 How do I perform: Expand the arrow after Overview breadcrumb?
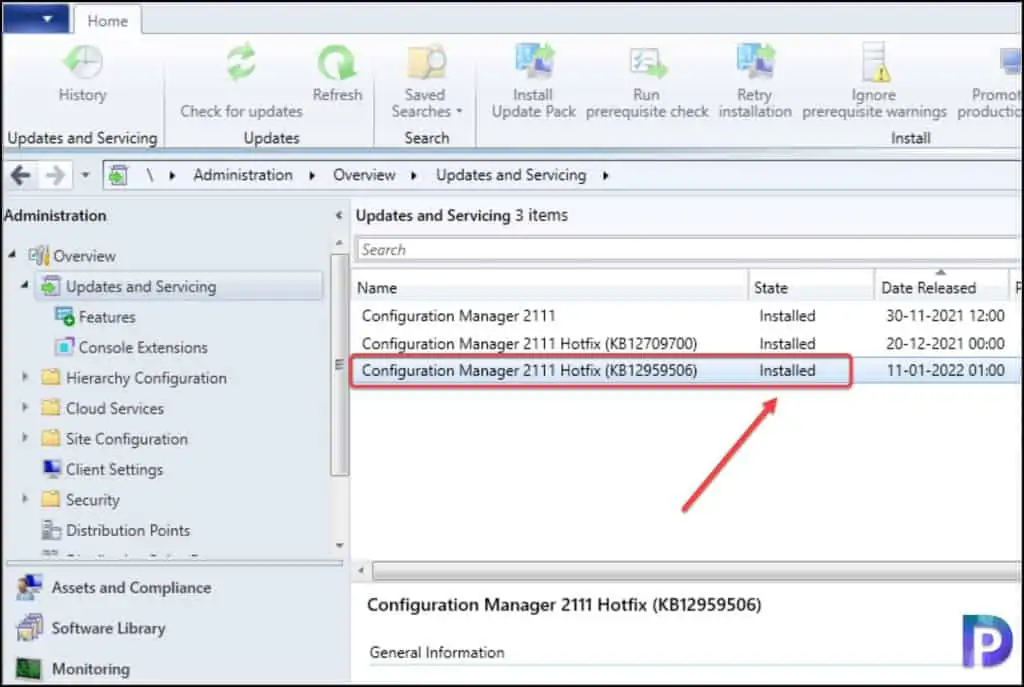[x=413, y=176]
